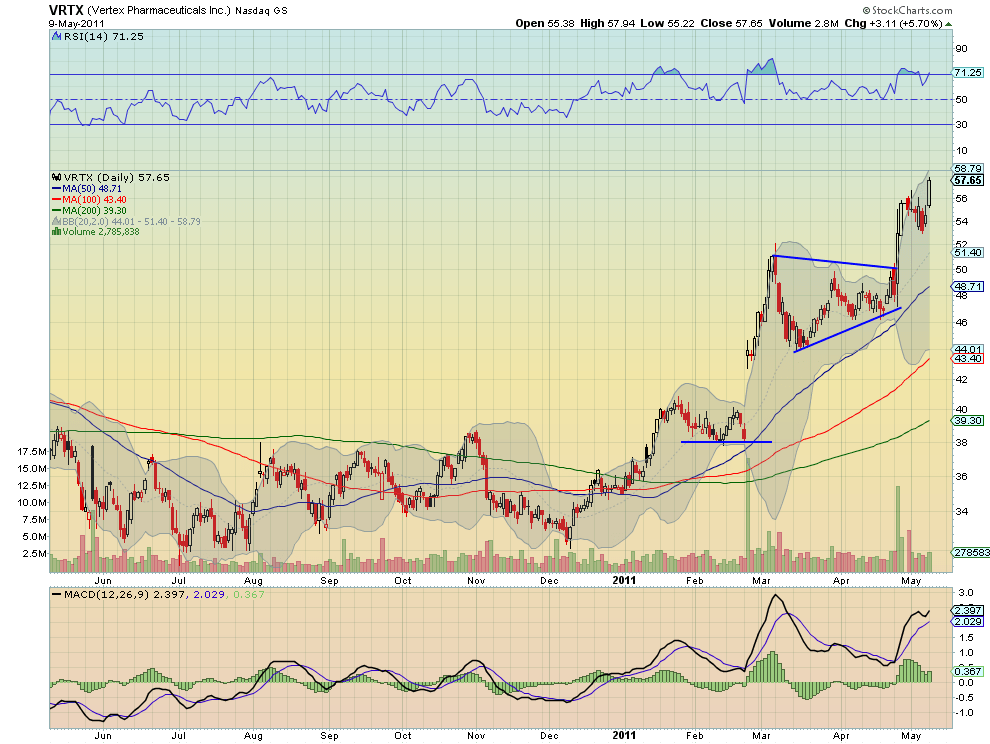Click the RSI(14) legend line icon
The image size is (990, 744).
(57, 37)
